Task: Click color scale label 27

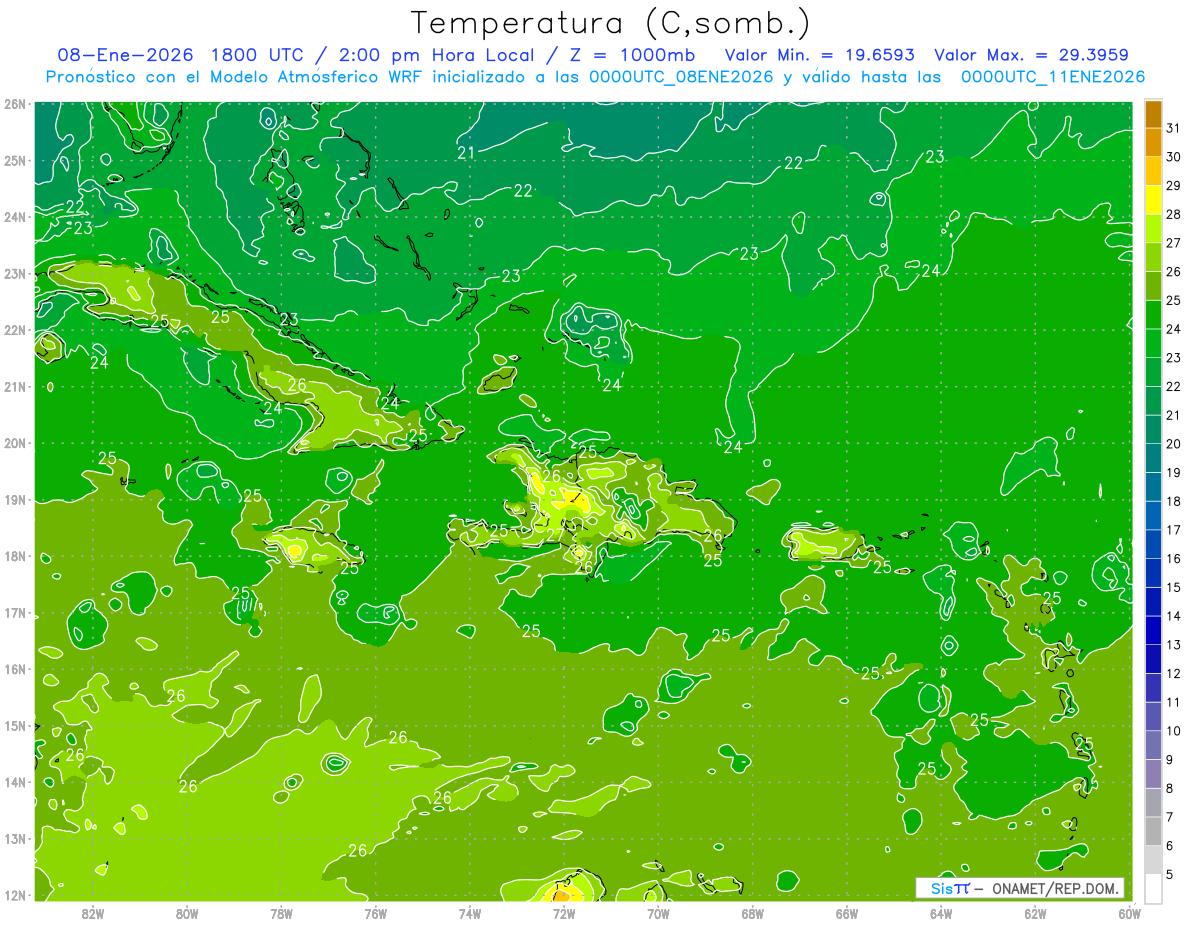Action: (1174, 242)
